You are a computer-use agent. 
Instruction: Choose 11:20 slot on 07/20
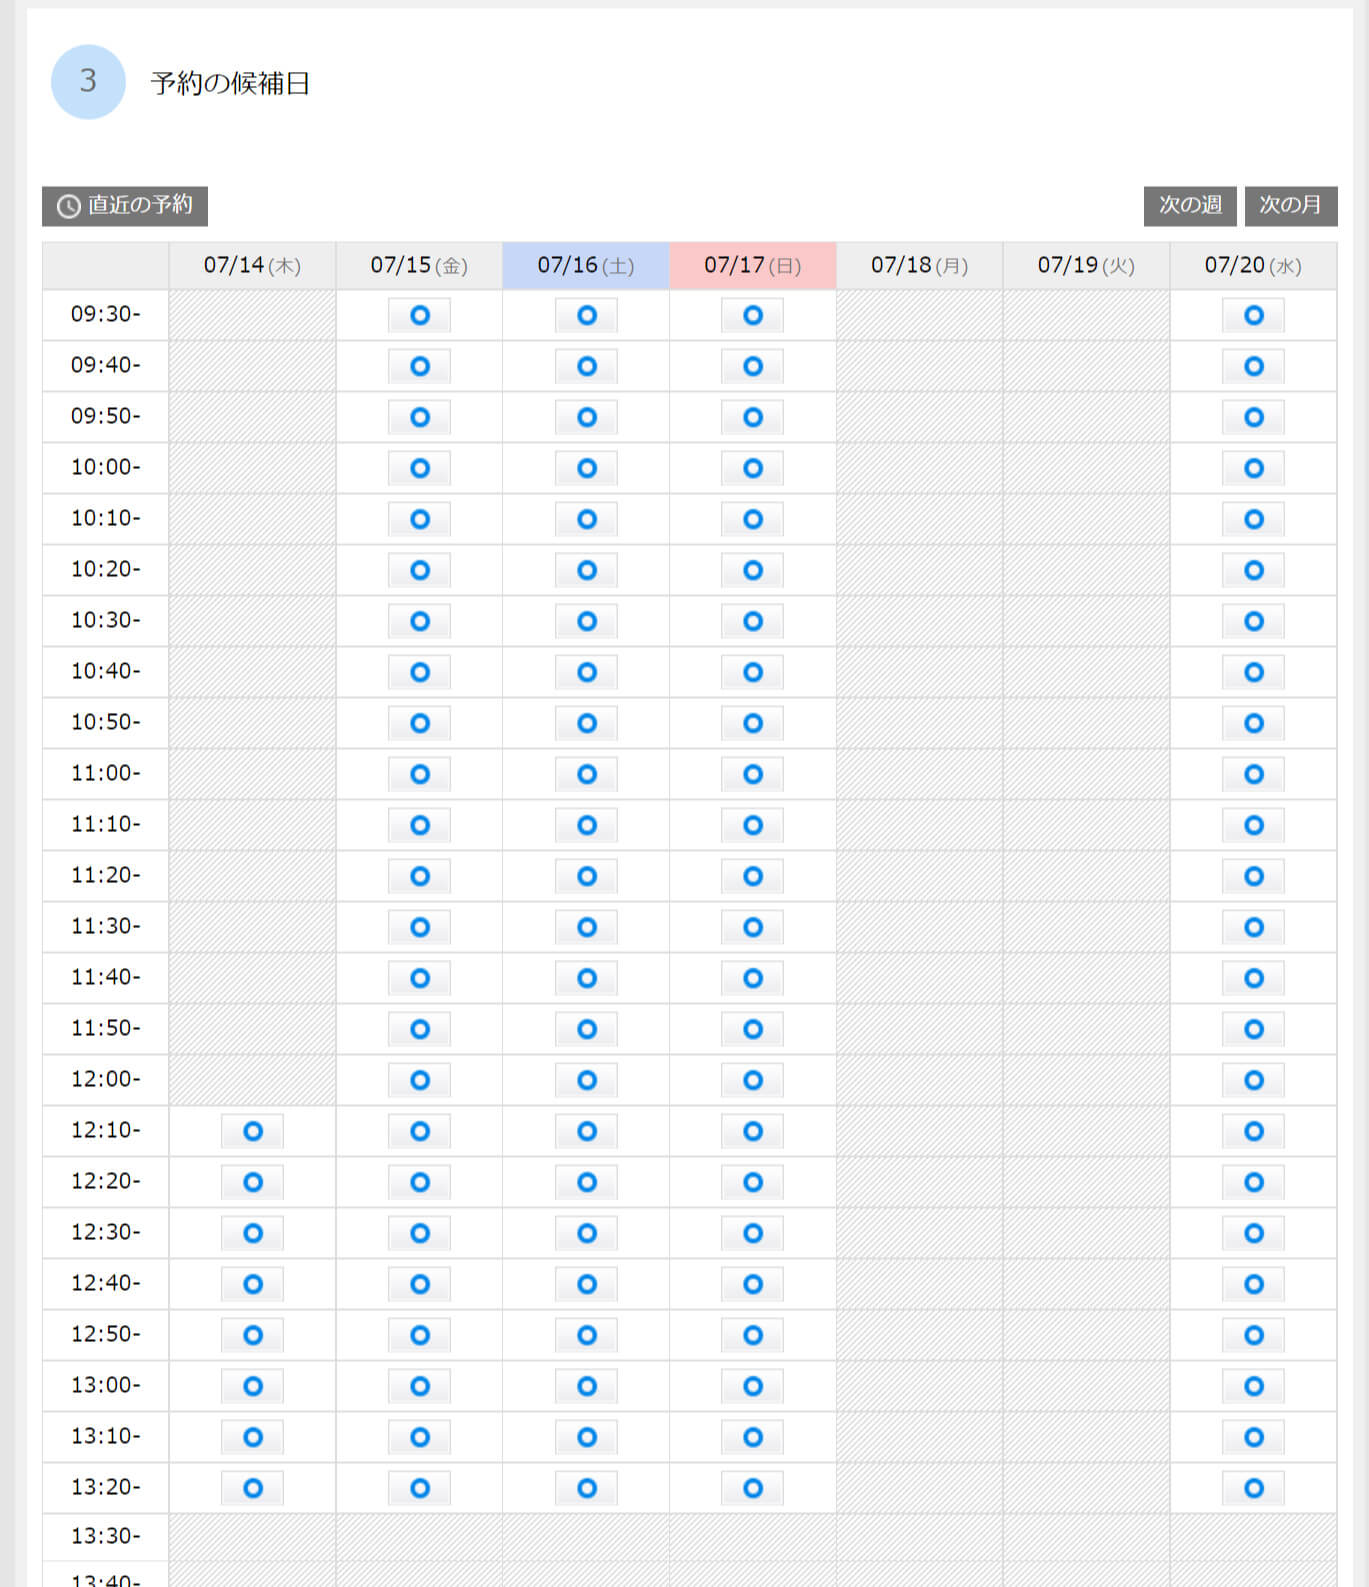1254,877
